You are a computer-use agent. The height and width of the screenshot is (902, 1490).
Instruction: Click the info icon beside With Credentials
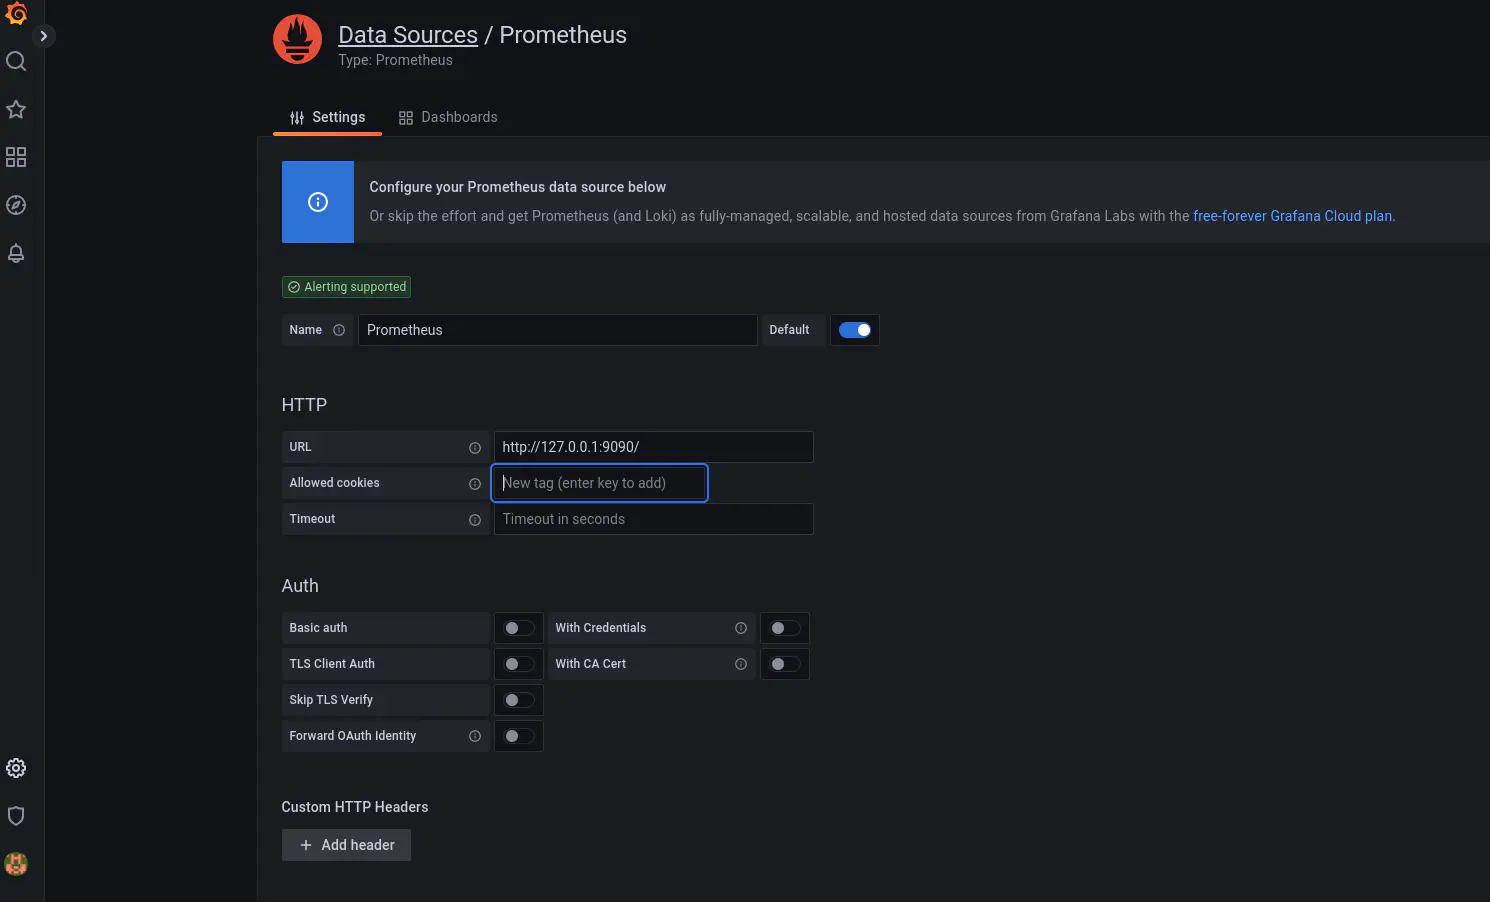click(x=741, y=628)
